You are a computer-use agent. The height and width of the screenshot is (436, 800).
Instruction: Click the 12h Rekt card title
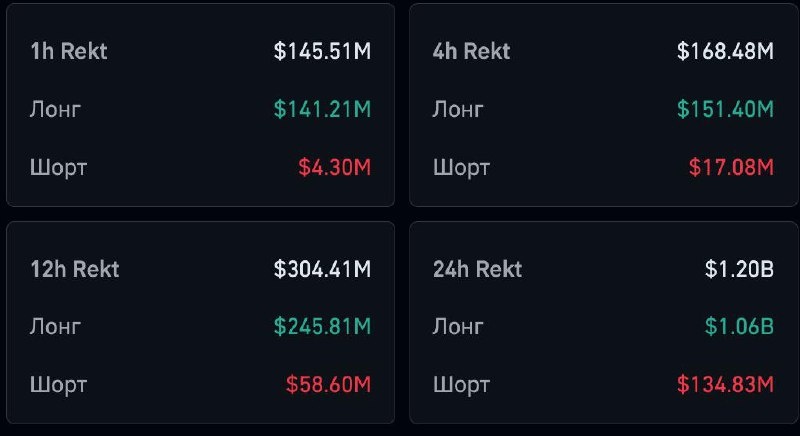coord(74,269)
